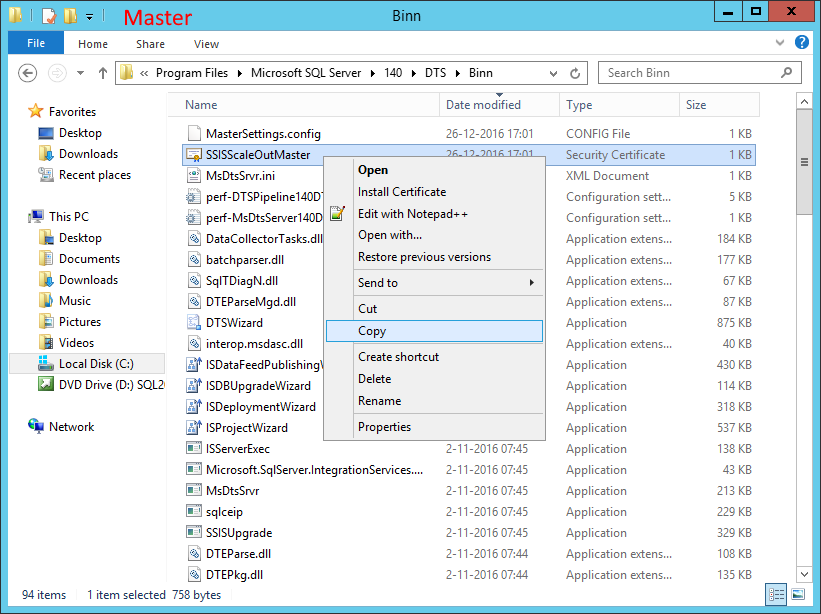821x614 pixels.
Task: Switch to Details view via status bar icon
Action: 776,595
